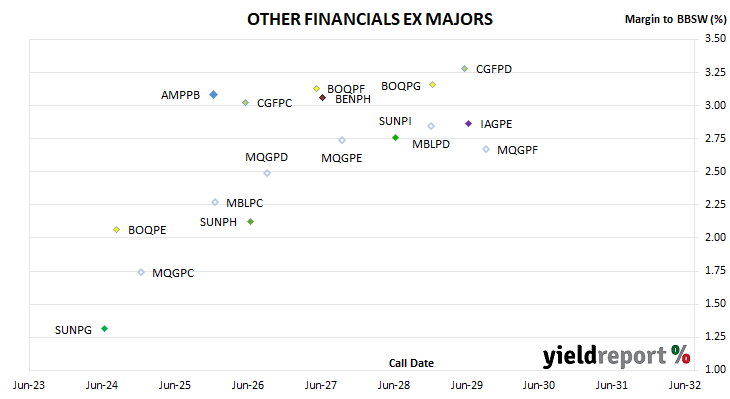Select the SUNPH green diamond point
Viewport: 730px width, 399px height.
click(x=250, y=222)
